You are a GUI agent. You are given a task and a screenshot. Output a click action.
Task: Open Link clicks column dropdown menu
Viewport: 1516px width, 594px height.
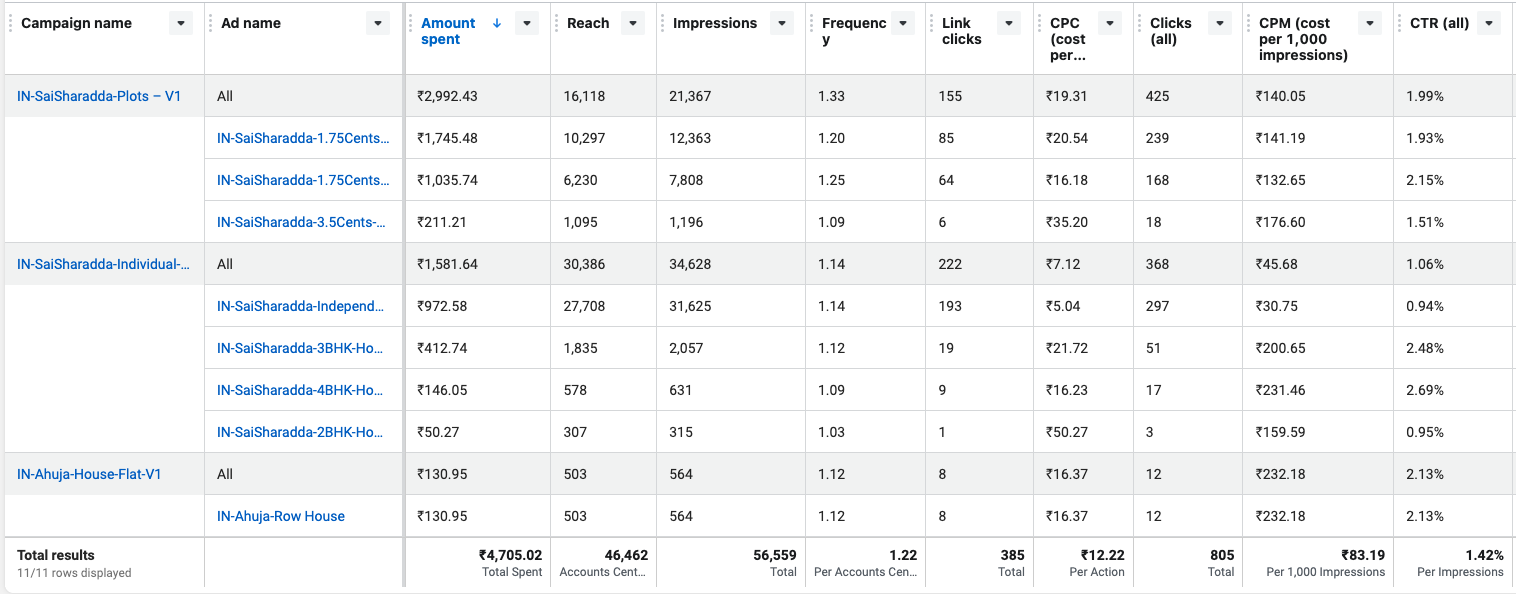tap(1009, 23)
